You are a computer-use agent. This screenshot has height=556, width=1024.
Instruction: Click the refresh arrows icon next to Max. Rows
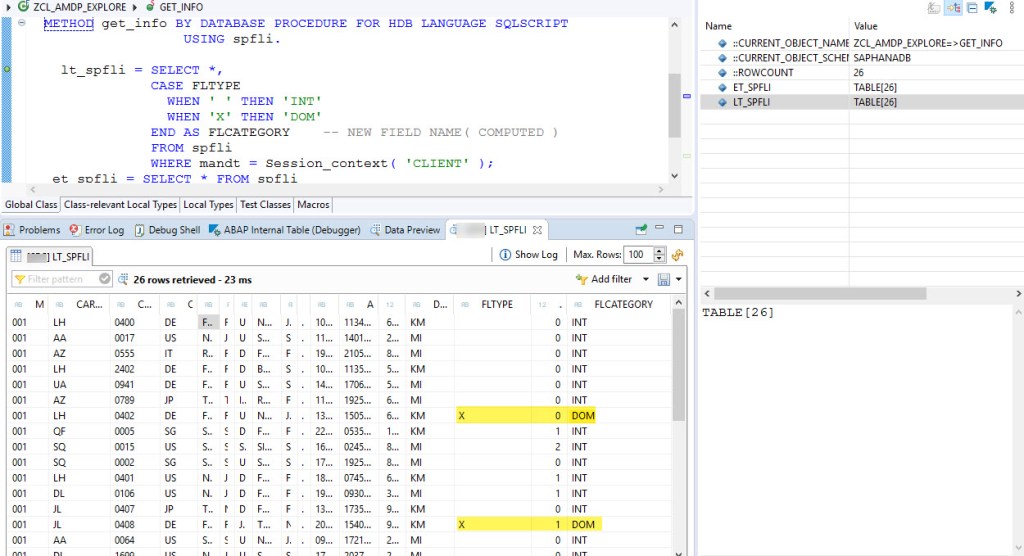pos(678,255)
